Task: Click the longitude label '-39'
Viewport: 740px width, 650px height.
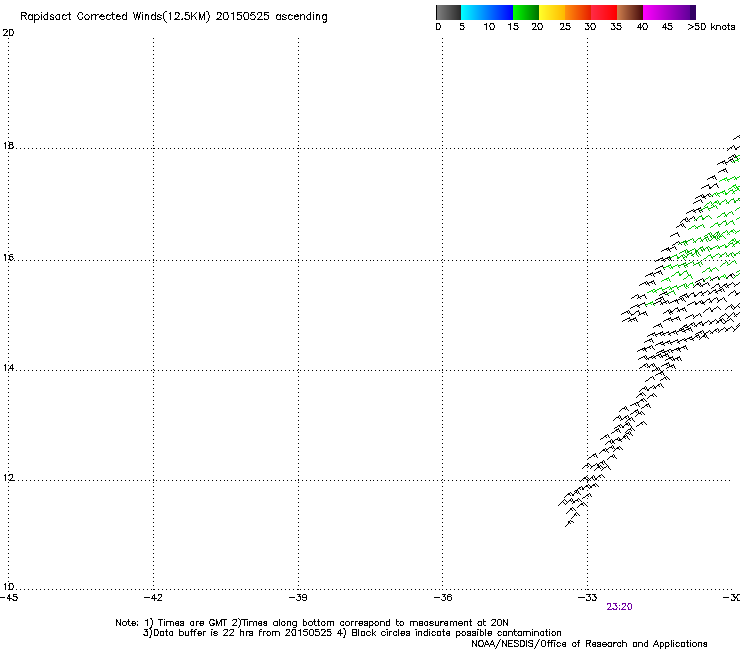Action: click(298, 598)
